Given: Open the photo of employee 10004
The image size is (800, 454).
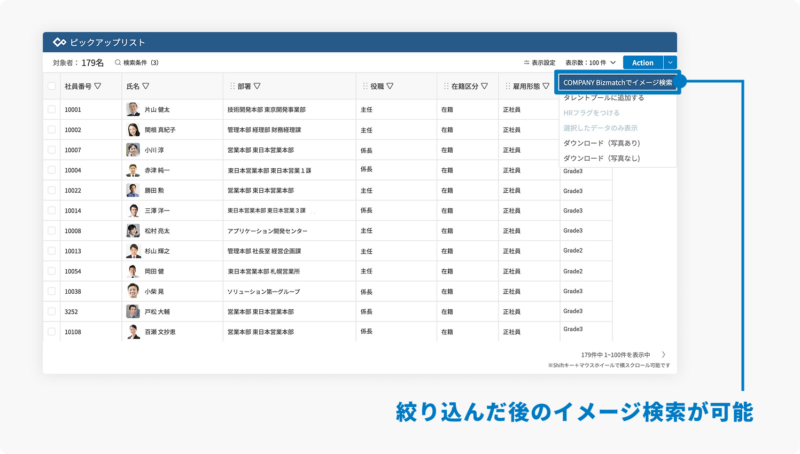Looking at the screenshot, I should [x=133, y=170].
